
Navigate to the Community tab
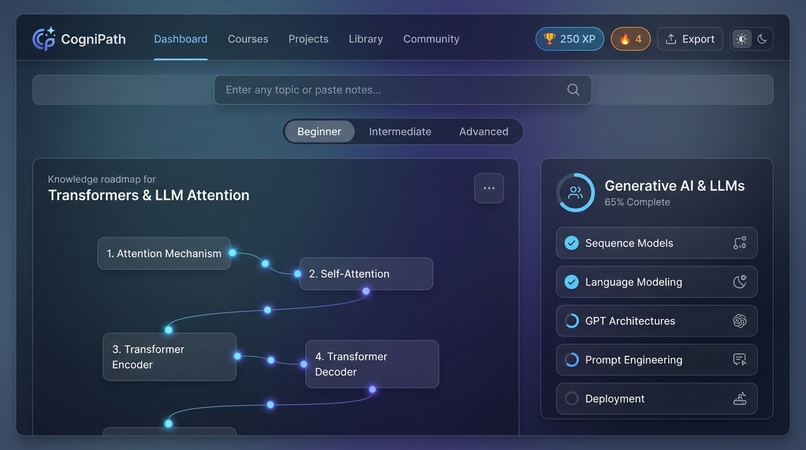(x=431, y=39)
